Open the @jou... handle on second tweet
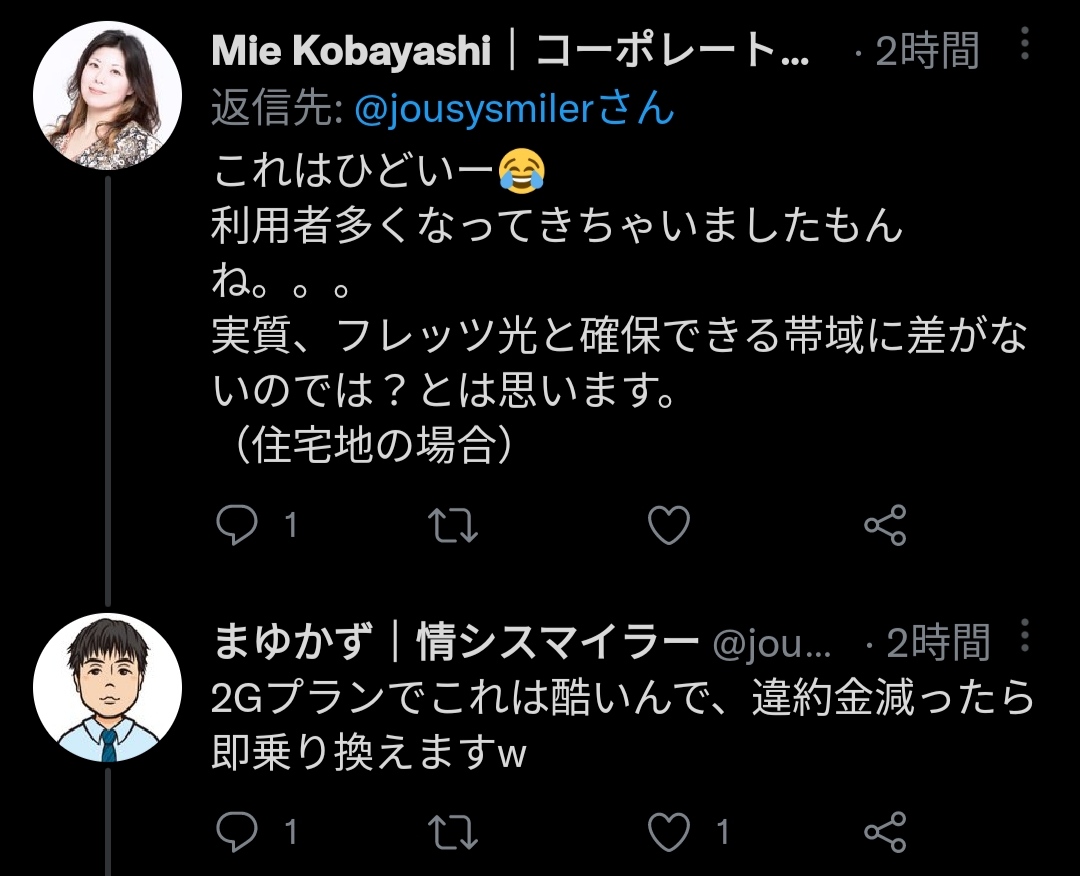The width and height of the screenshot is (1080, 876). point(771,644)
